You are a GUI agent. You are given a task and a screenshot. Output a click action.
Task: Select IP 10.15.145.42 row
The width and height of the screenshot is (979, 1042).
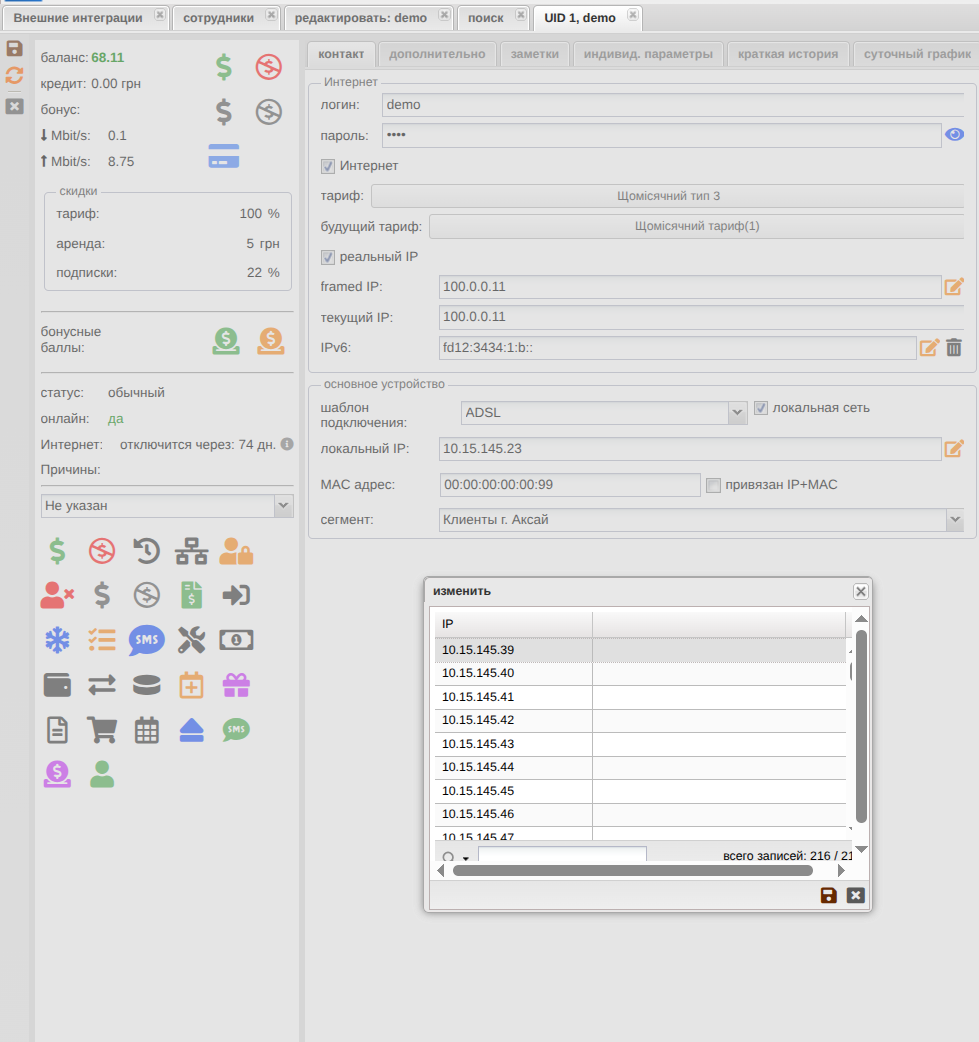point(641,720)
